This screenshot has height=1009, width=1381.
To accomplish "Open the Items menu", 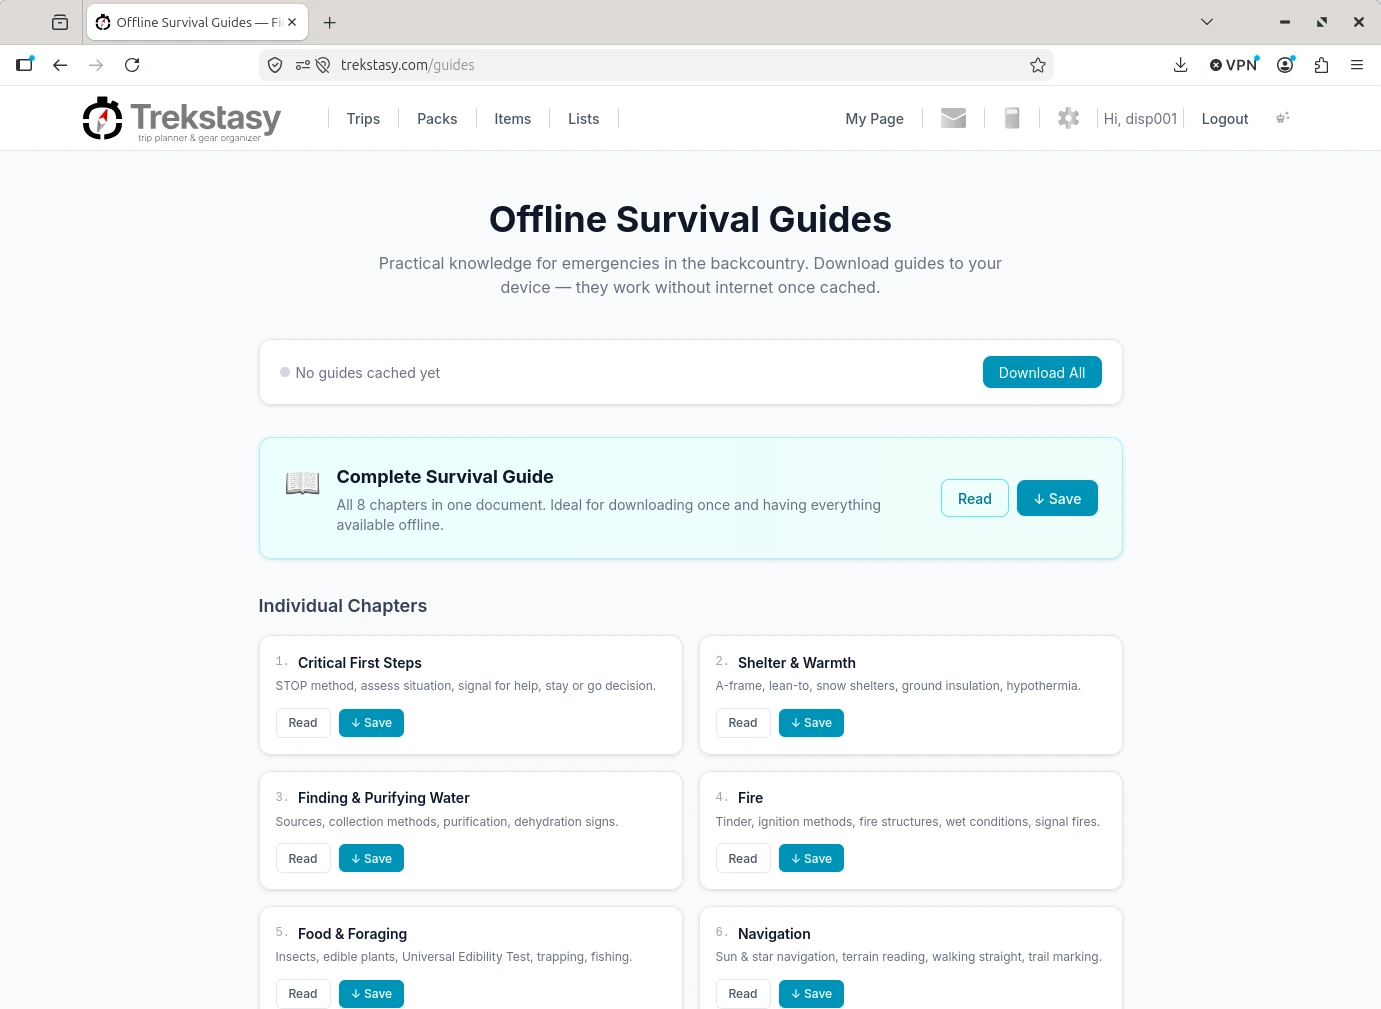I will [x=513, y=118].
